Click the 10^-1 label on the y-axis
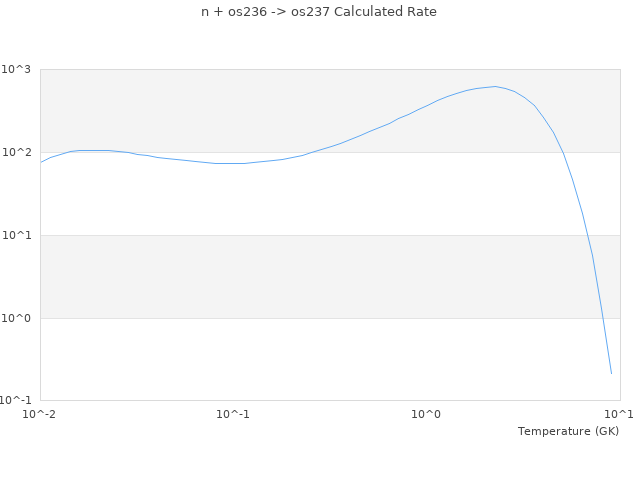 pyautogui.click(x=17, y=401)
